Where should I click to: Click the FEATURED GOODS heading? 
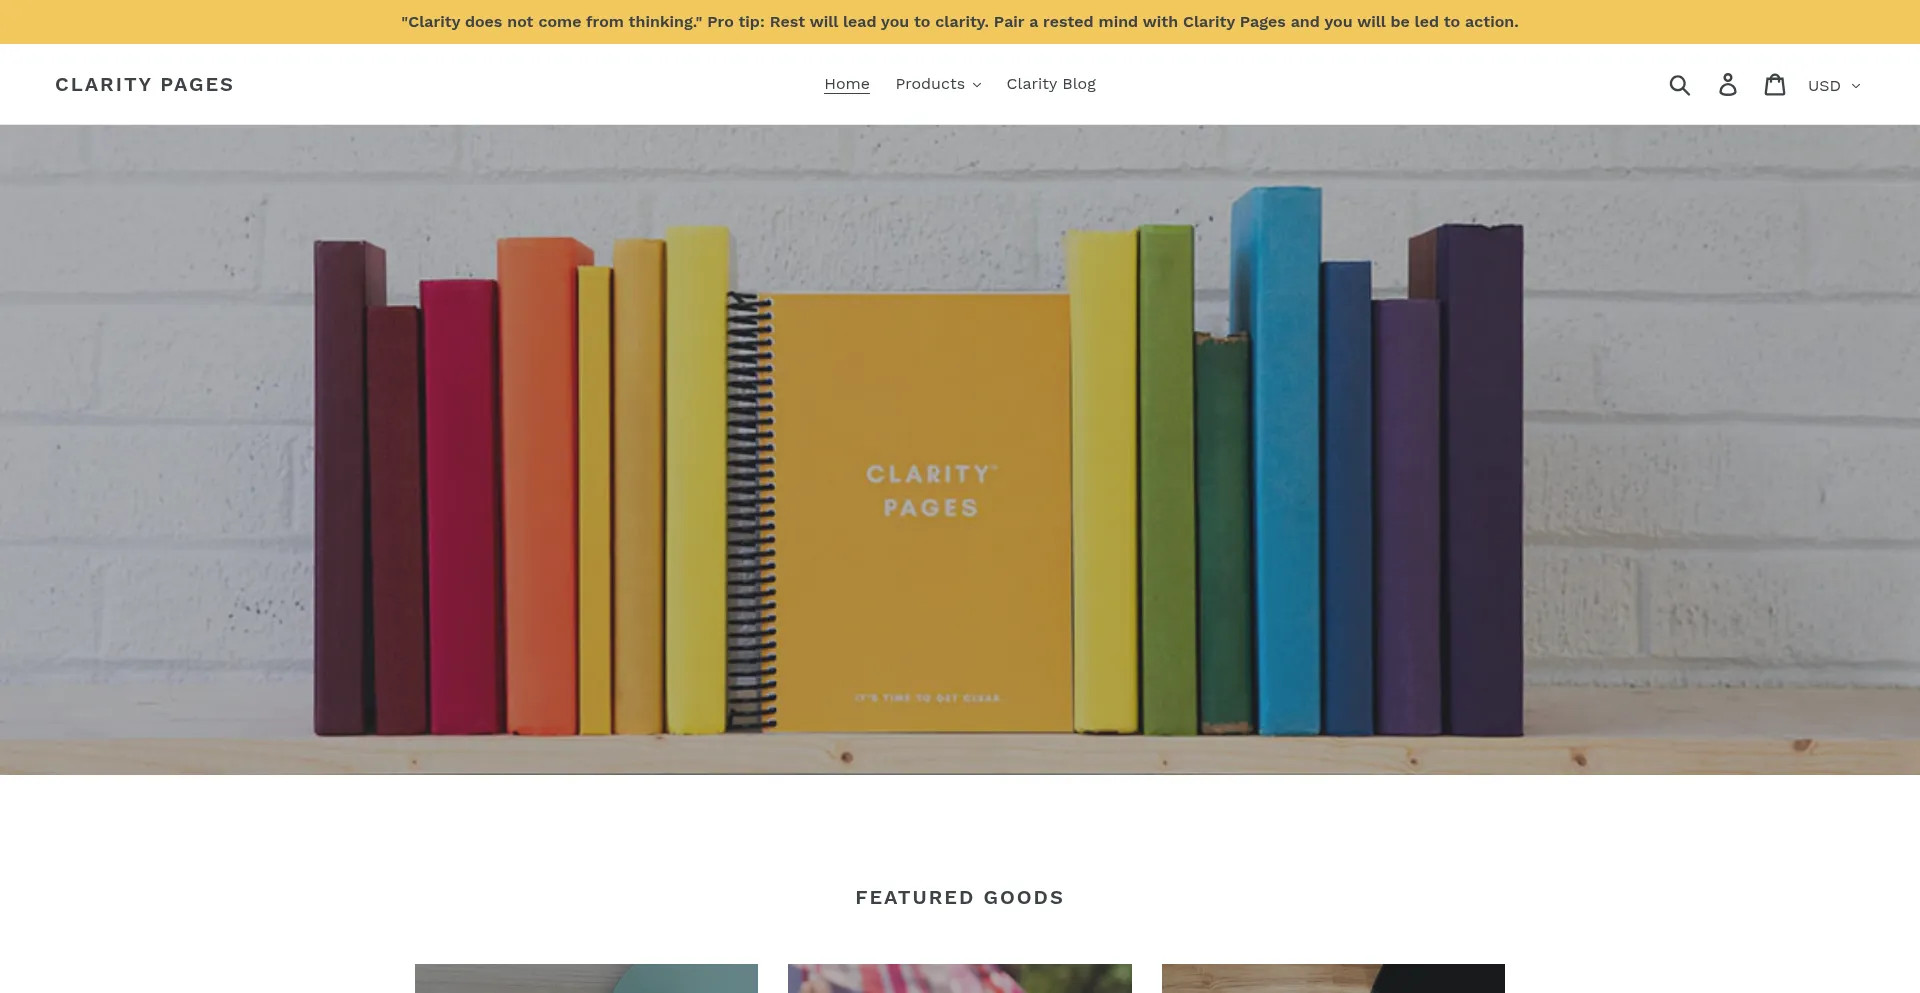click(x=960, y=898)
